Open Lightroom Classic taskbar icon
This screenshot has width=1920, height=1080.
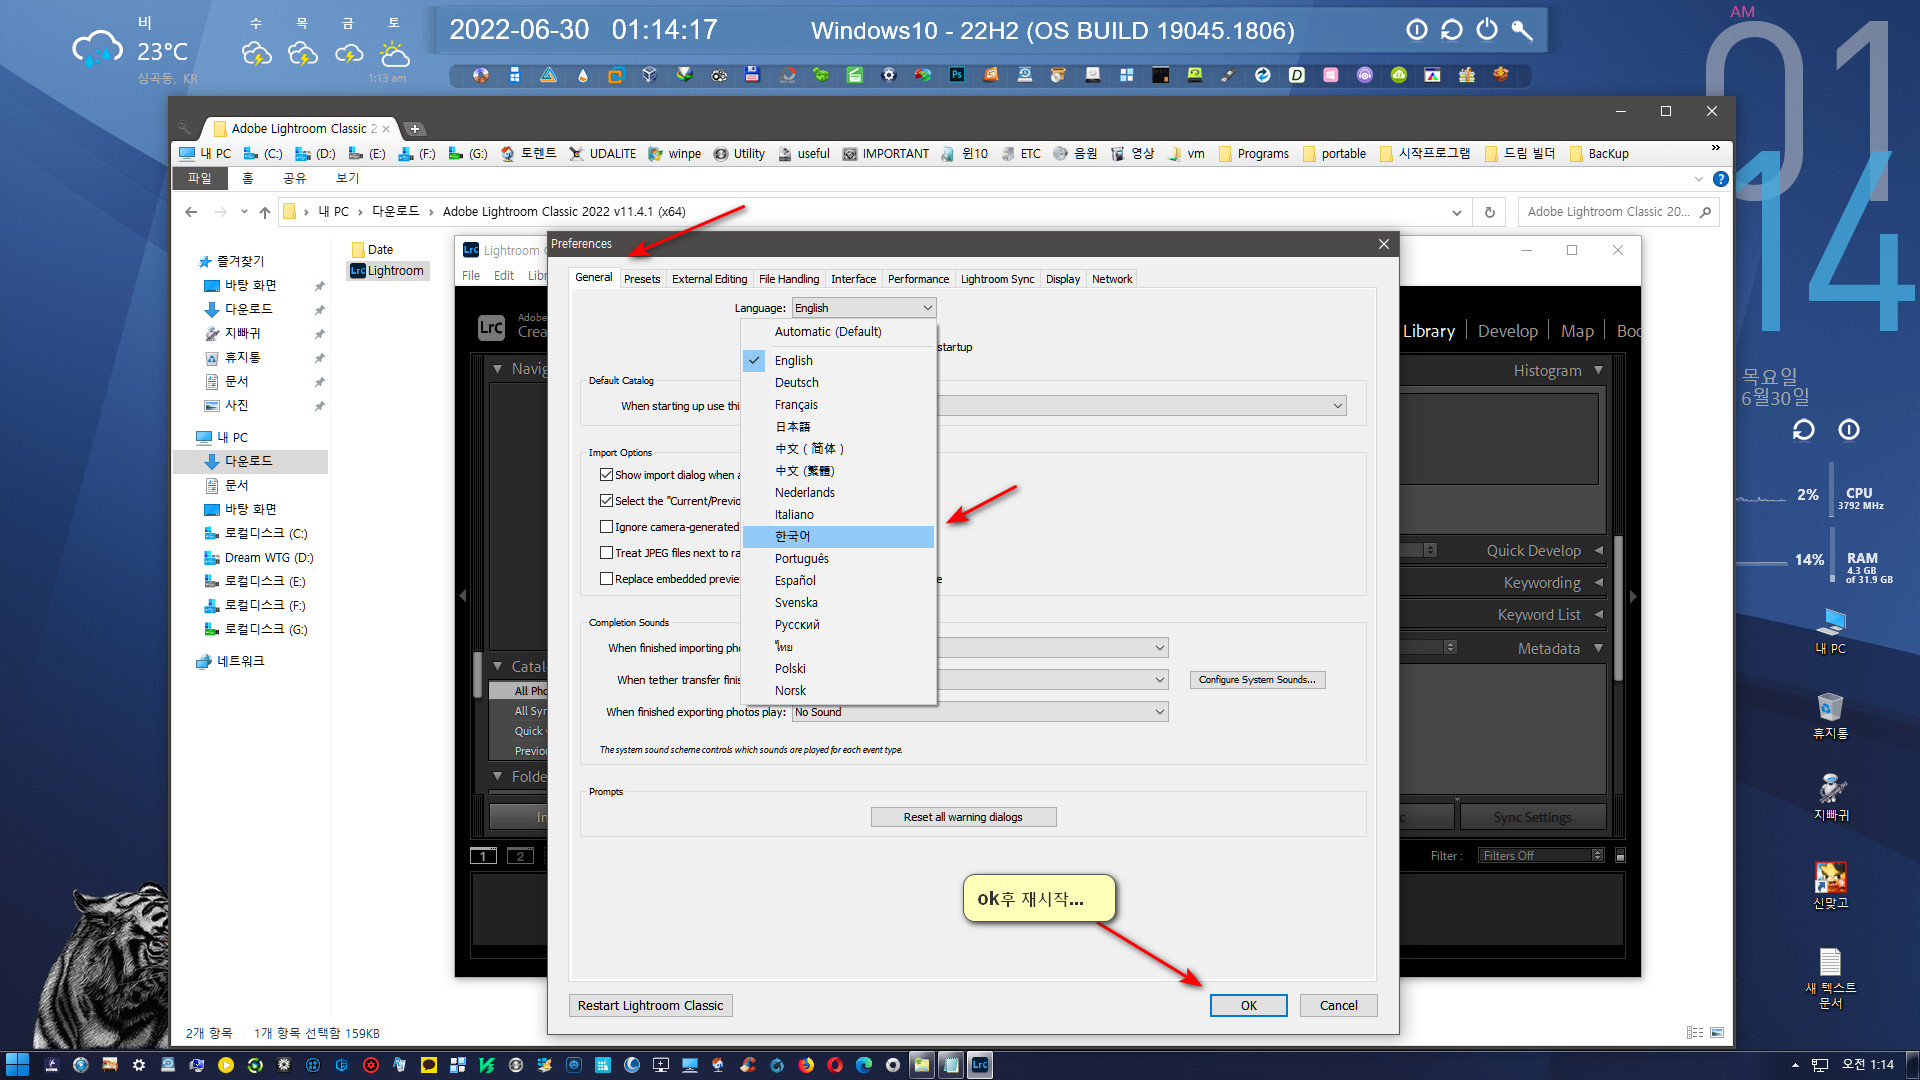(980, 1065)
